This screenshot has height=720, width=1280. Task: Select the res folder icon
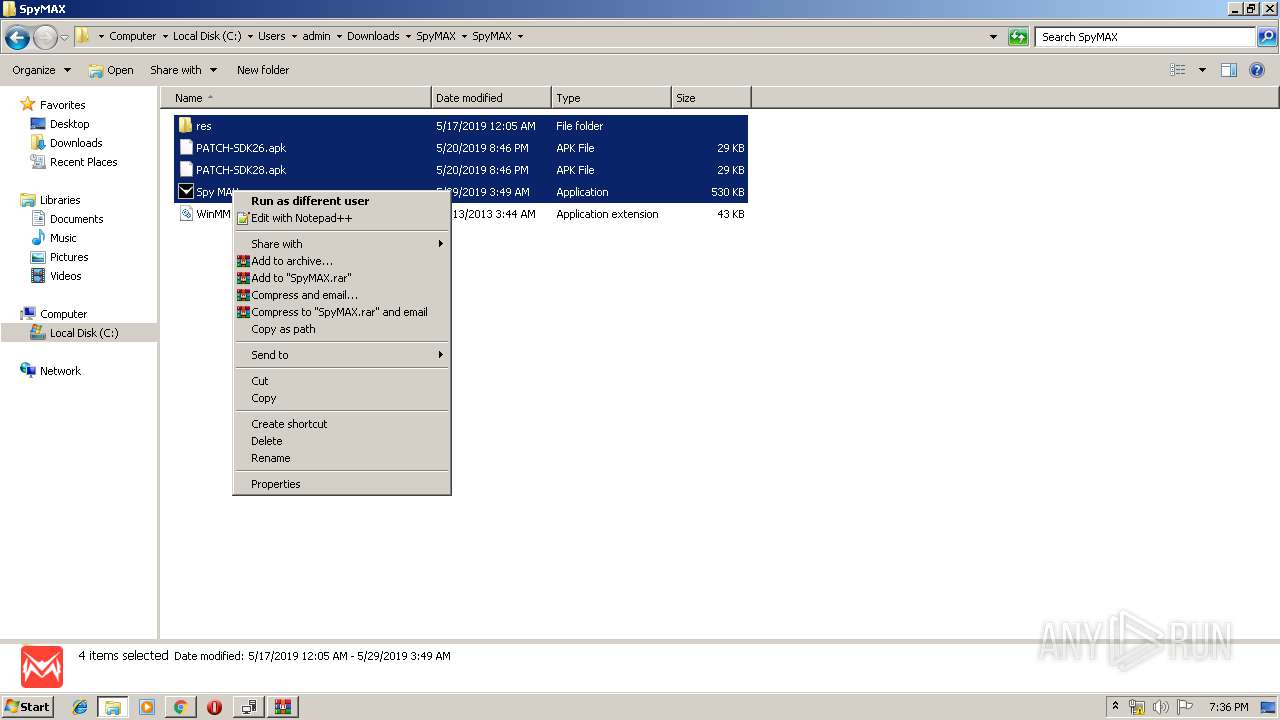tap(185, 126)
